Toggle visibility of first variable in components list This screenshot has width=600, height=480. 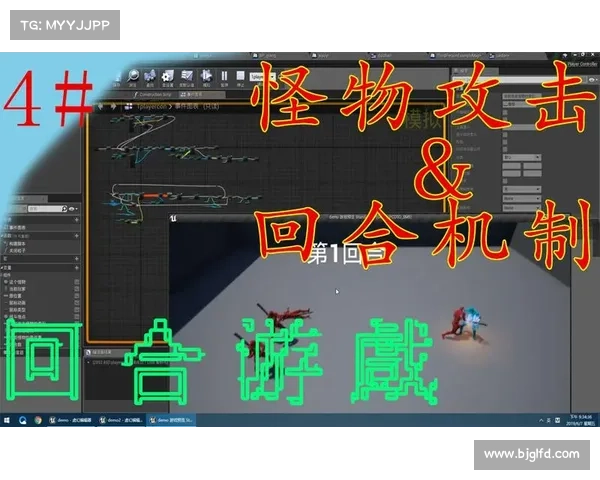coord(77,282)
